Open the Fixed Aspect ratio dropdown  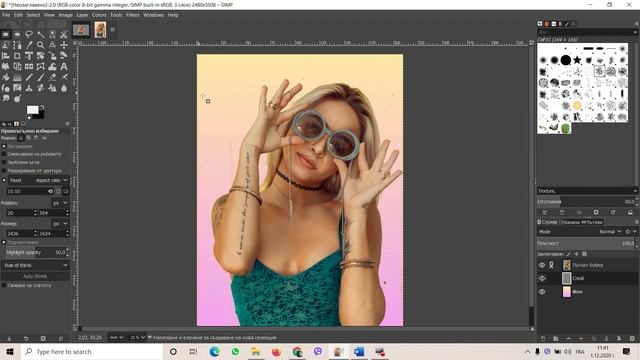point(38,180)
